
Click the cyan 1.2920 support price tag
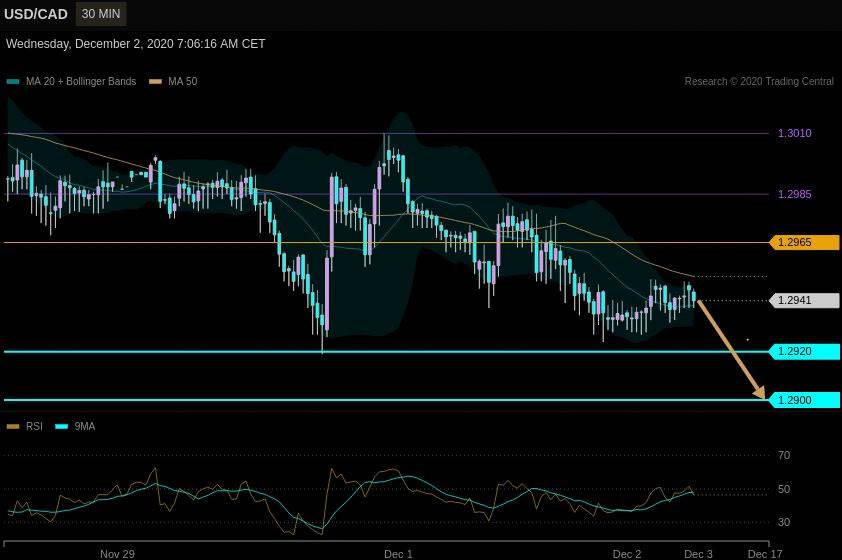(804, 352)
